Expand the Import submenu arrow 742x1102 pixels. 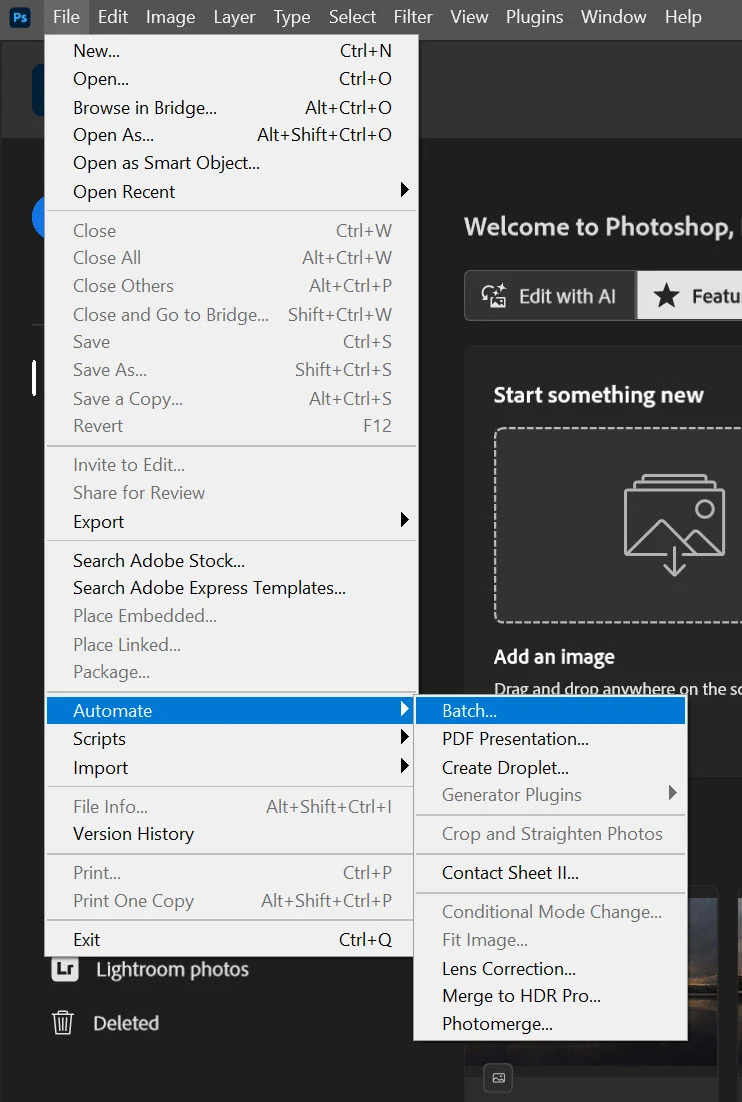(x=404, y=765)
